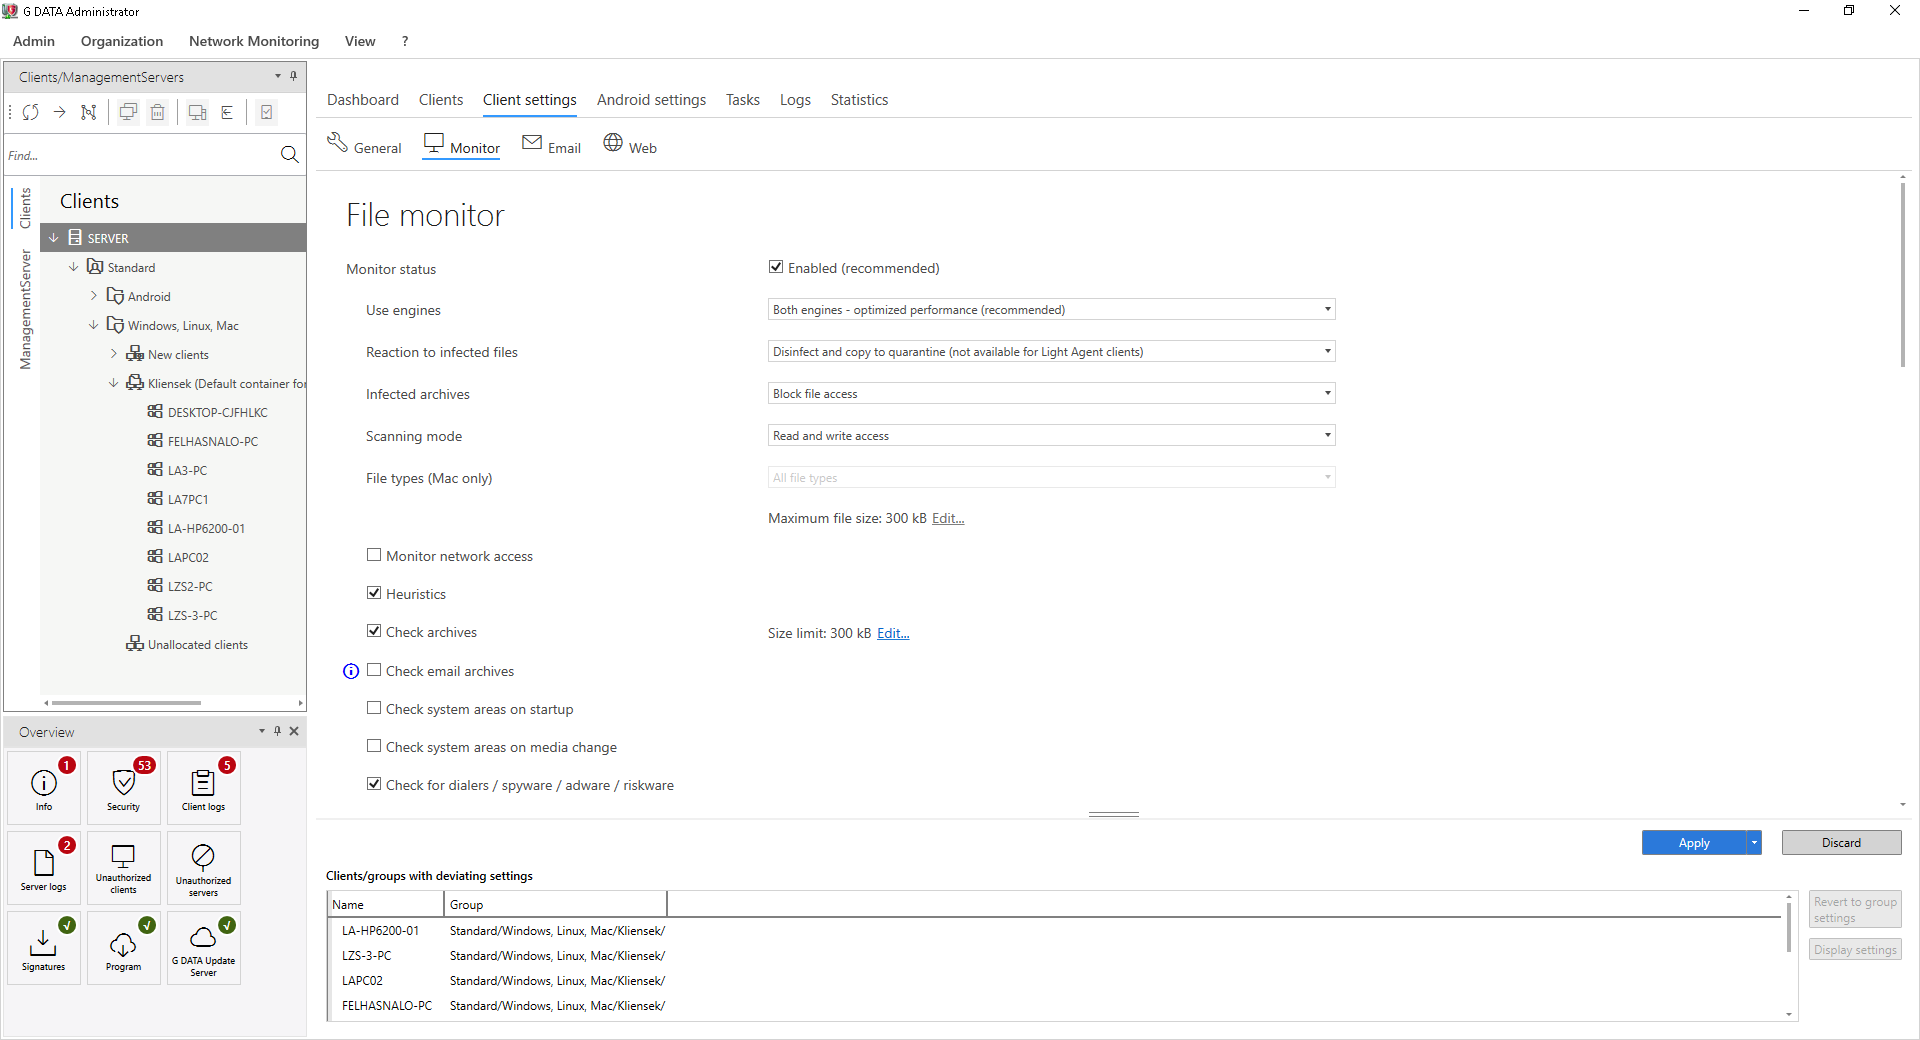The width and height of the screenshot is (1920, 1040).
Task: Click the overlapping monitors new group icon
Action: 128,112
